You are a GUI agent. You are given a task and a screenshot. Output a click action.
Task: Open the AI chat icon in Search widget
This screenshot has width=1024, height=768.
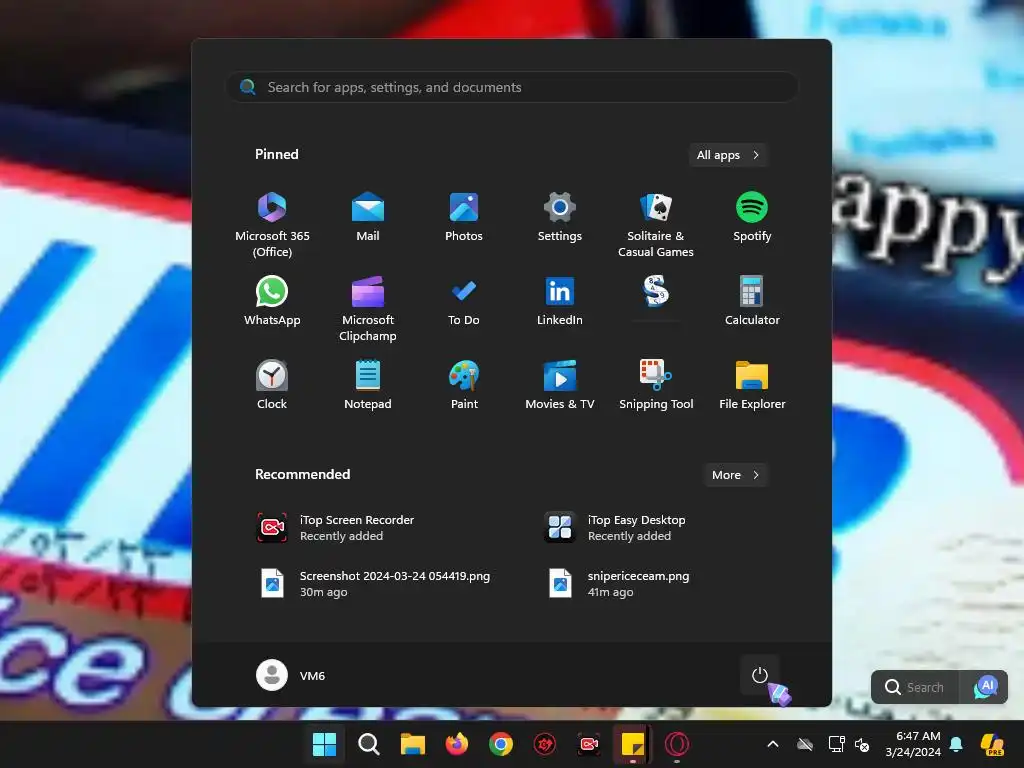[x=985, y=687]
